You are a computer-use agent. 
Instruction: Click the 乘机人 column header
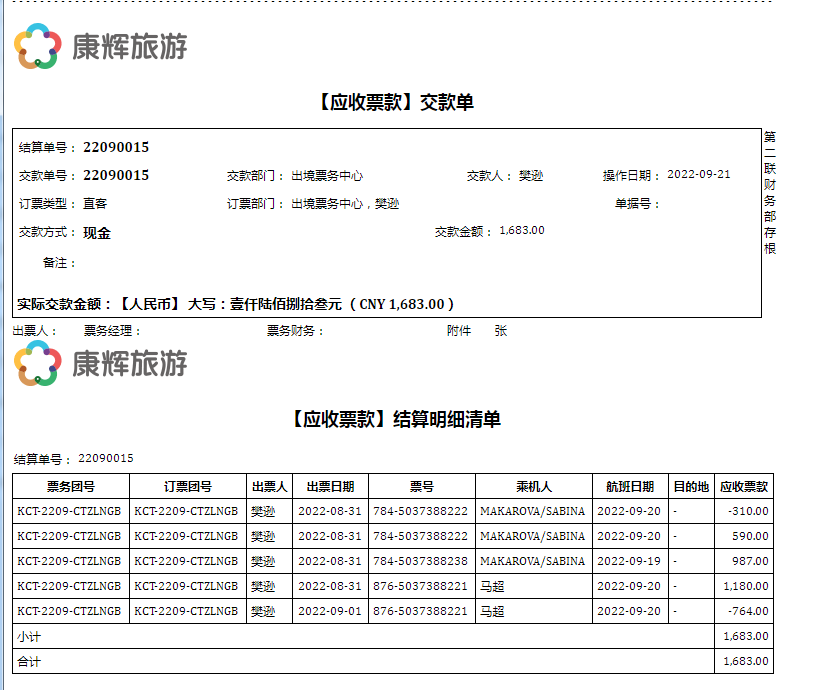pyautogui.click(x=533, y=487)
